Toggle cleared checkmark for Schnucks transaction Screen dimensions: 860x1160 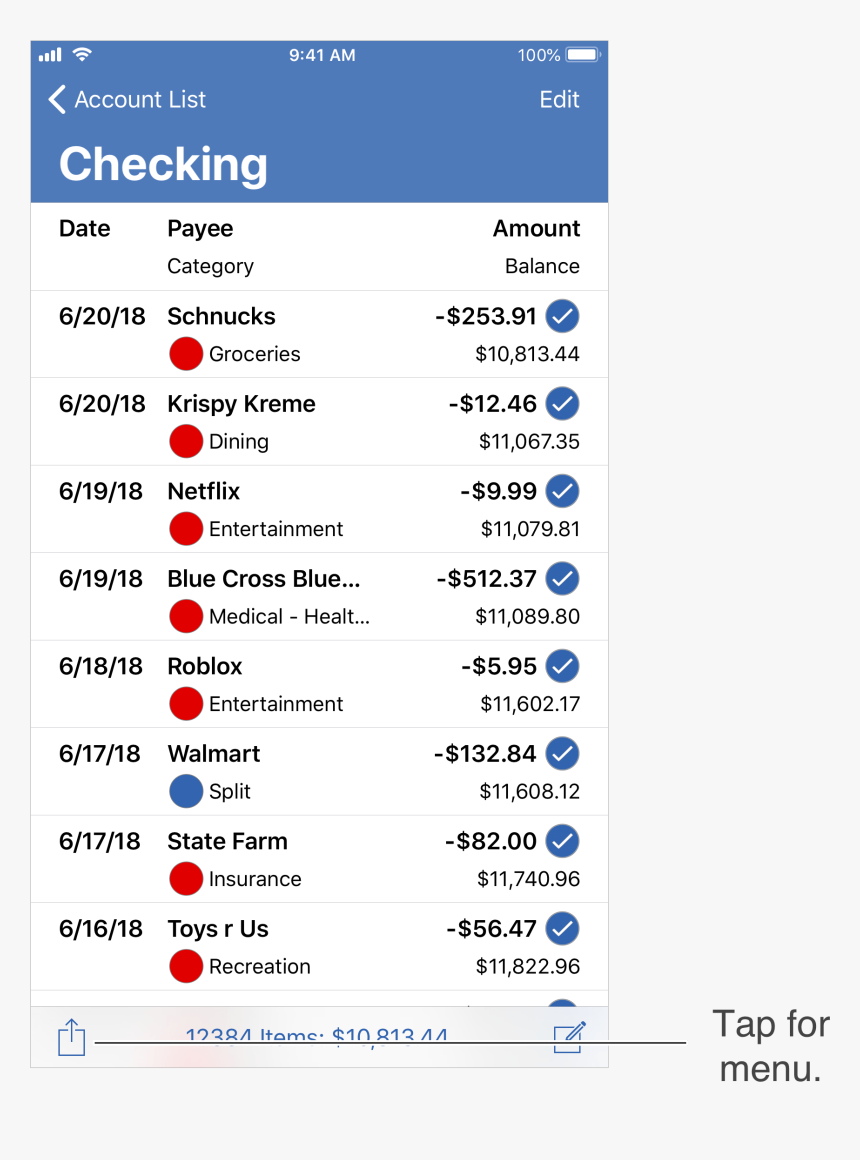click(563, 317)
